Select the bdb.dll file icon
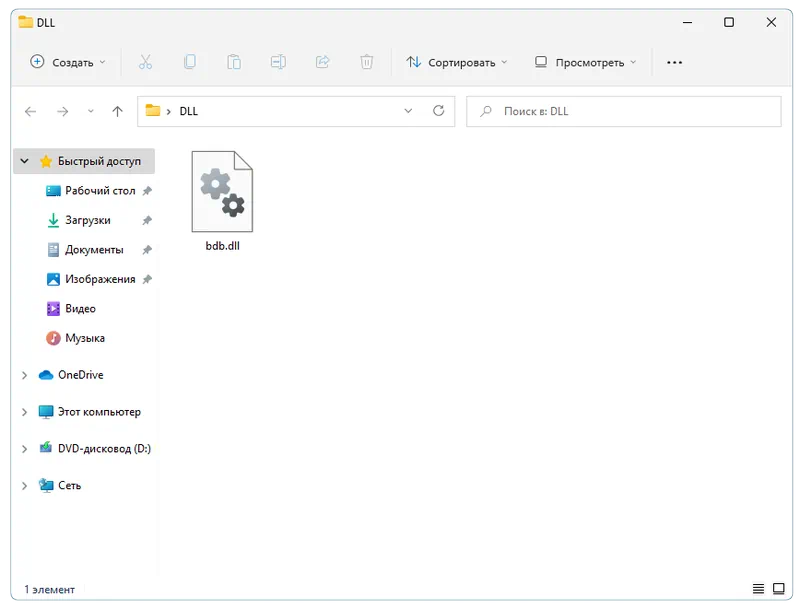Image resolution: width=800 pixels, height=609 pixels. click(222, 191)
